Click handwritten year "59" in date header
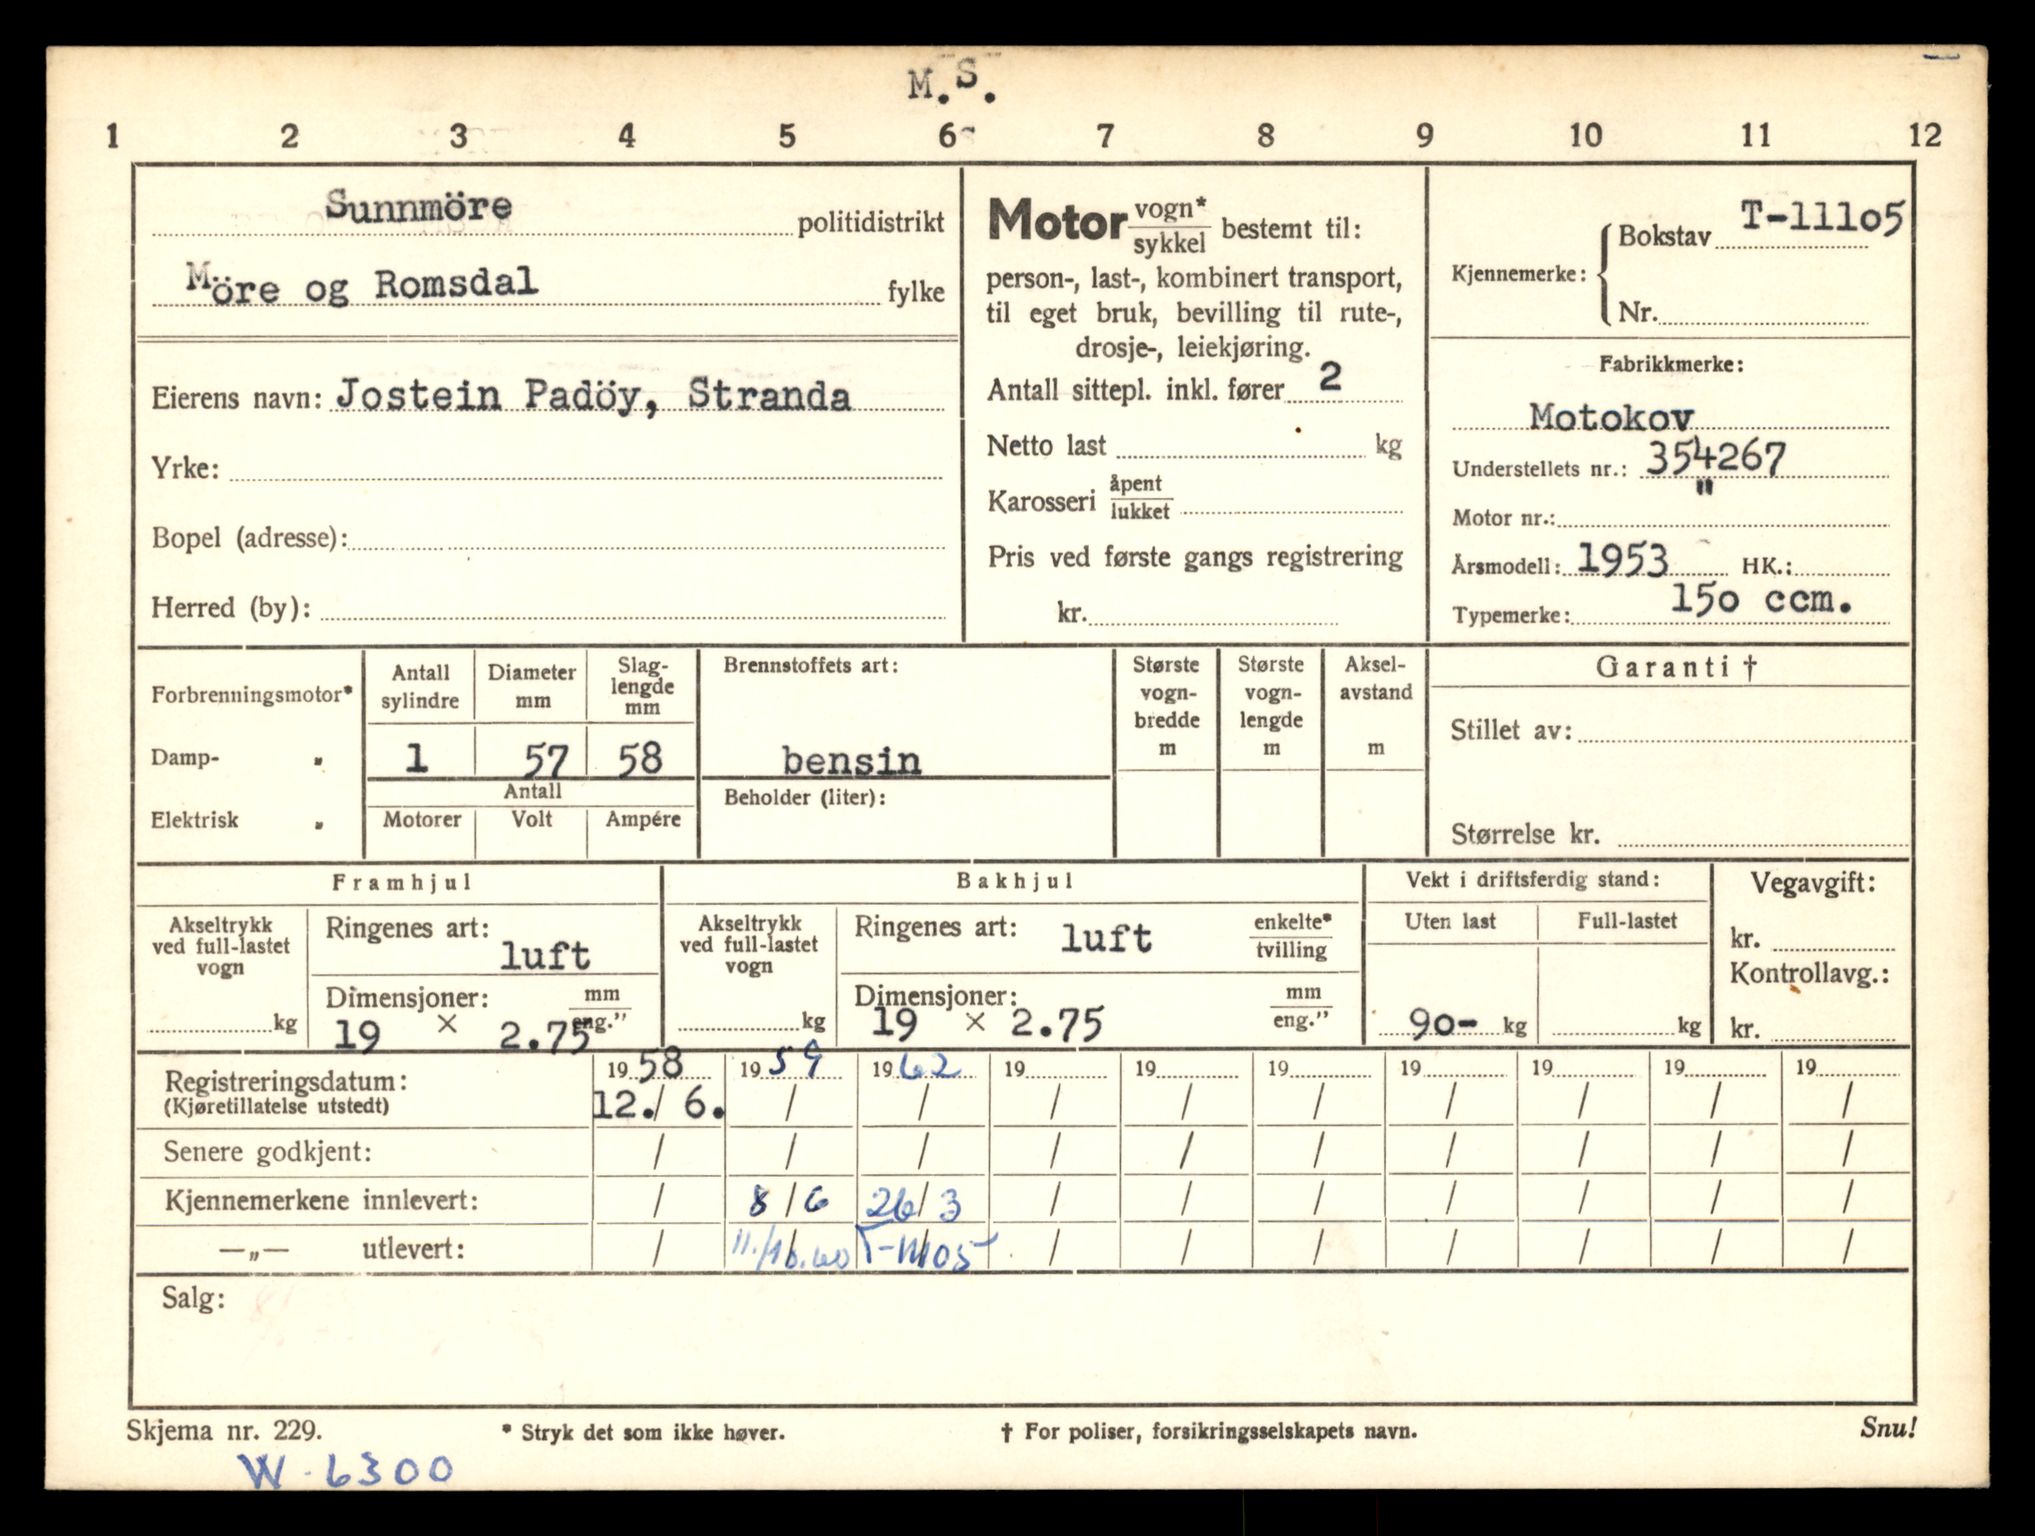 [x=797, y=1060]
